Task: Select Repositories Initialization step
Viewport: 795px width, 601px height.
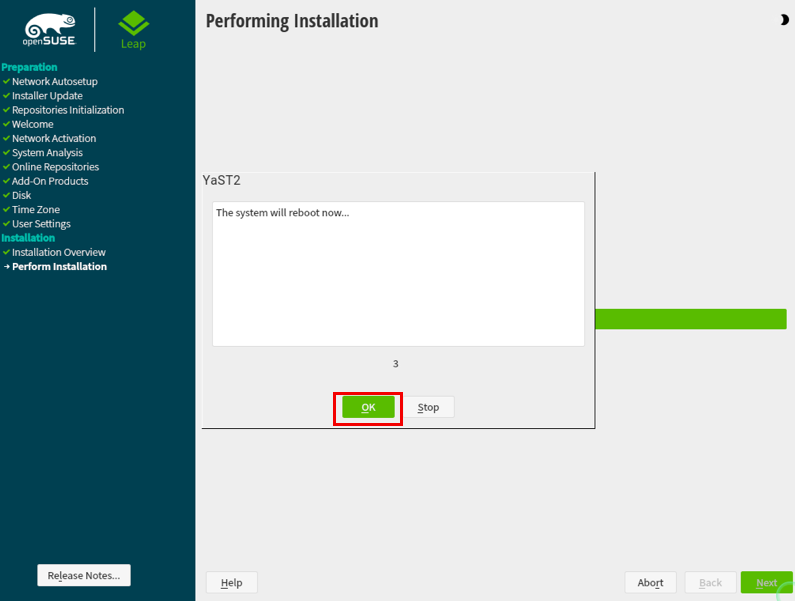Action: pyautogui.click(x=68, y=110)
